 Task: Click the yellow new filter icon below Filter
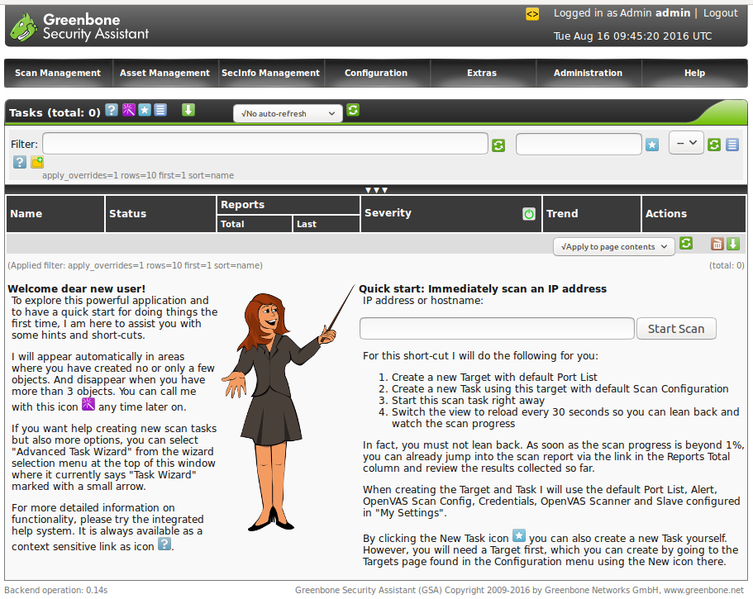point(37,162)
